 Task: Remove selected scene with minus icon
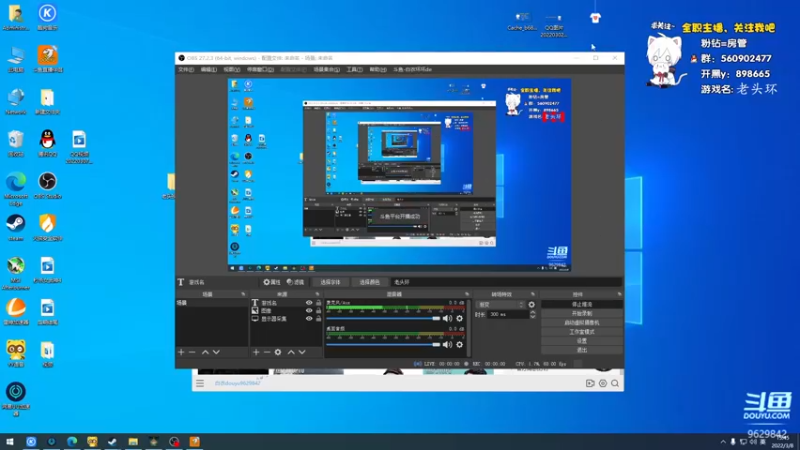[x=192, y=352]
